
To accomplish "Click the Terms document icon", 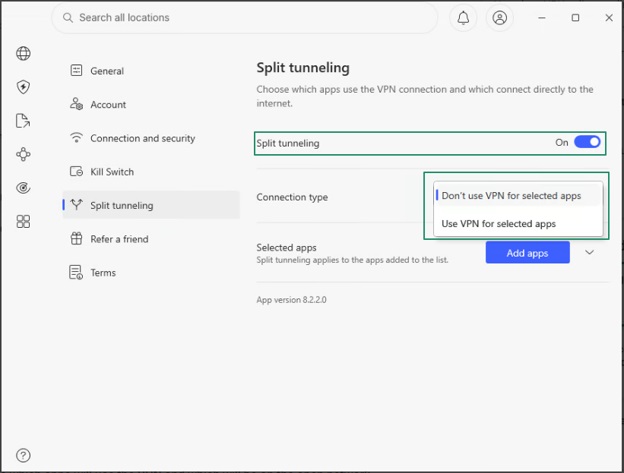I will click(x=76, y=273).
